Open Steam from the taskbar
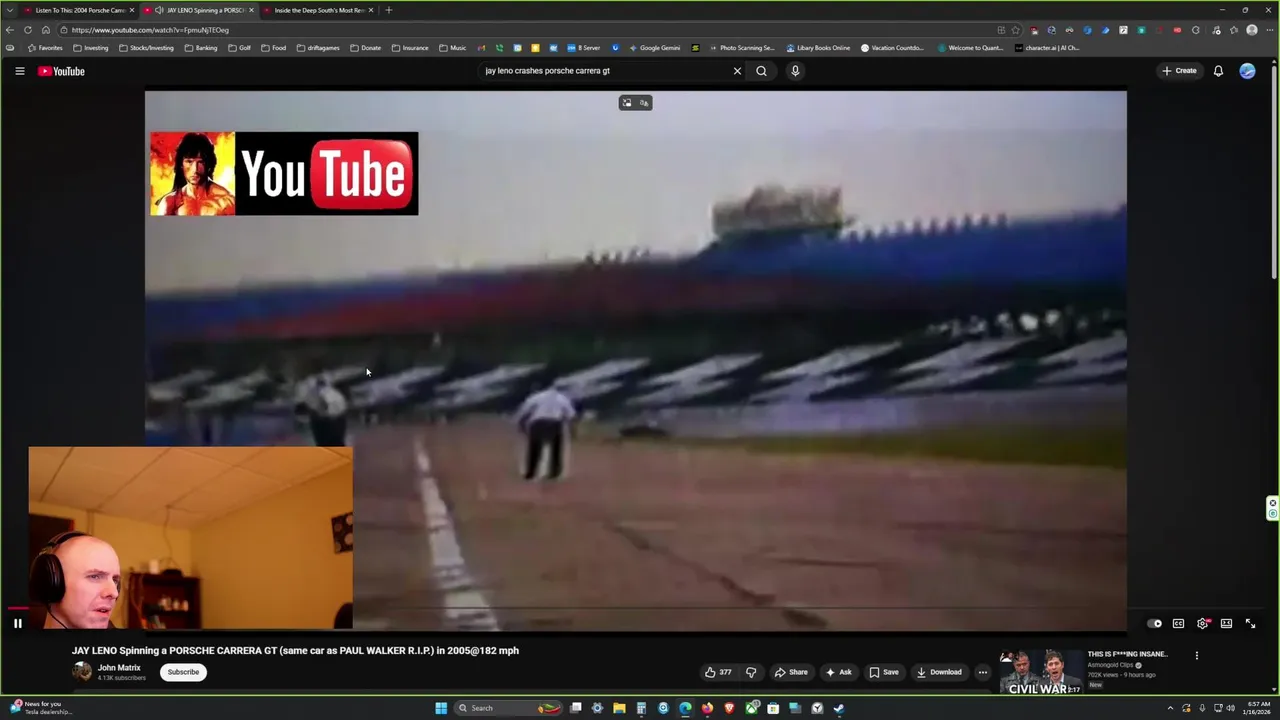This screenshot has width=1280, height=720. (839, 708)
